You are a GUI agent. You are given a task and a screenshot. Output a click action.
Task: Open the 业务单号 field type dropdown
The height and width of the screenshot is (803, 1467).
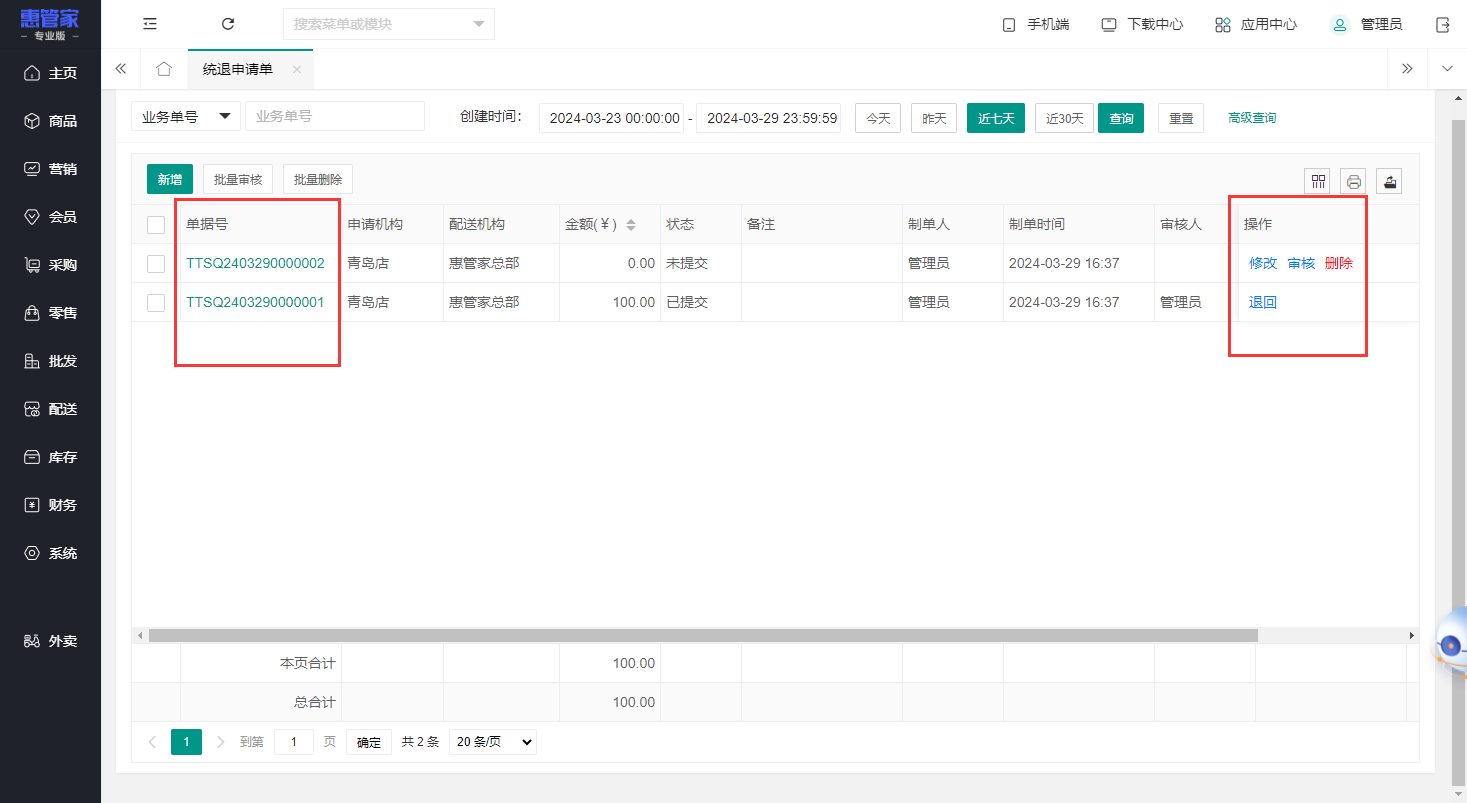pyautogui.click(x=186, y=116)
